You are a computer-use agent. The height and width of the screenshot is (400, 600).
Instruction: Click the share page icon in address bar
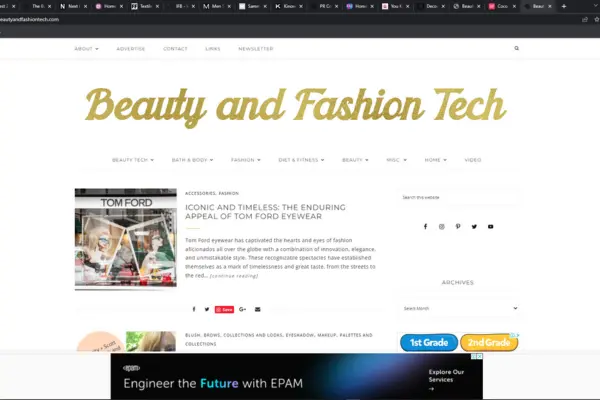[x=585, y=20]
